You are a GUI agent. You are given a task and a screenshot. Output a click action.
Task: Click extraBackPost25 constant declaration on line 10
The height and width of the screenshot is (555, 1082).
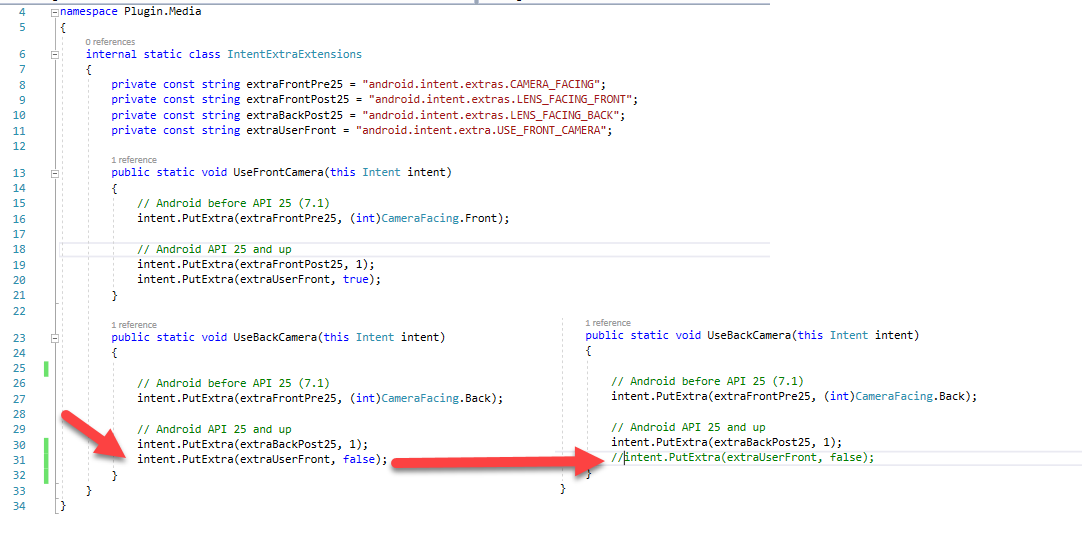pos(294,115)
